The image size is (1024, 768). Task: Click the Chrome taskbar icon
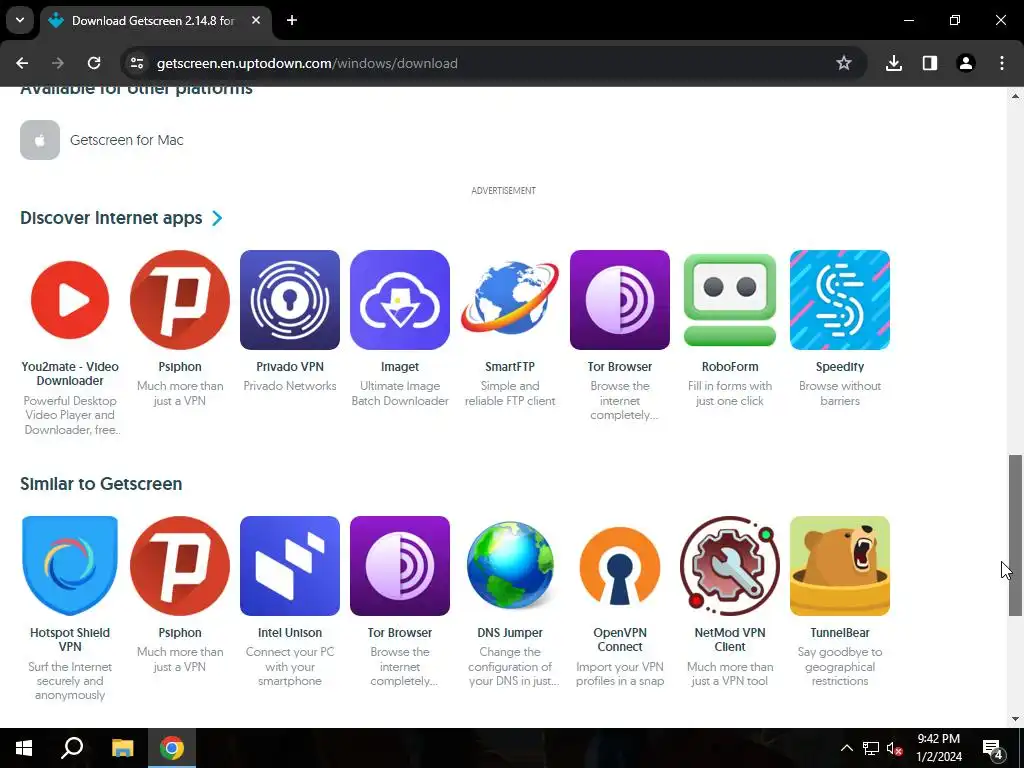[x=172, y=748]
